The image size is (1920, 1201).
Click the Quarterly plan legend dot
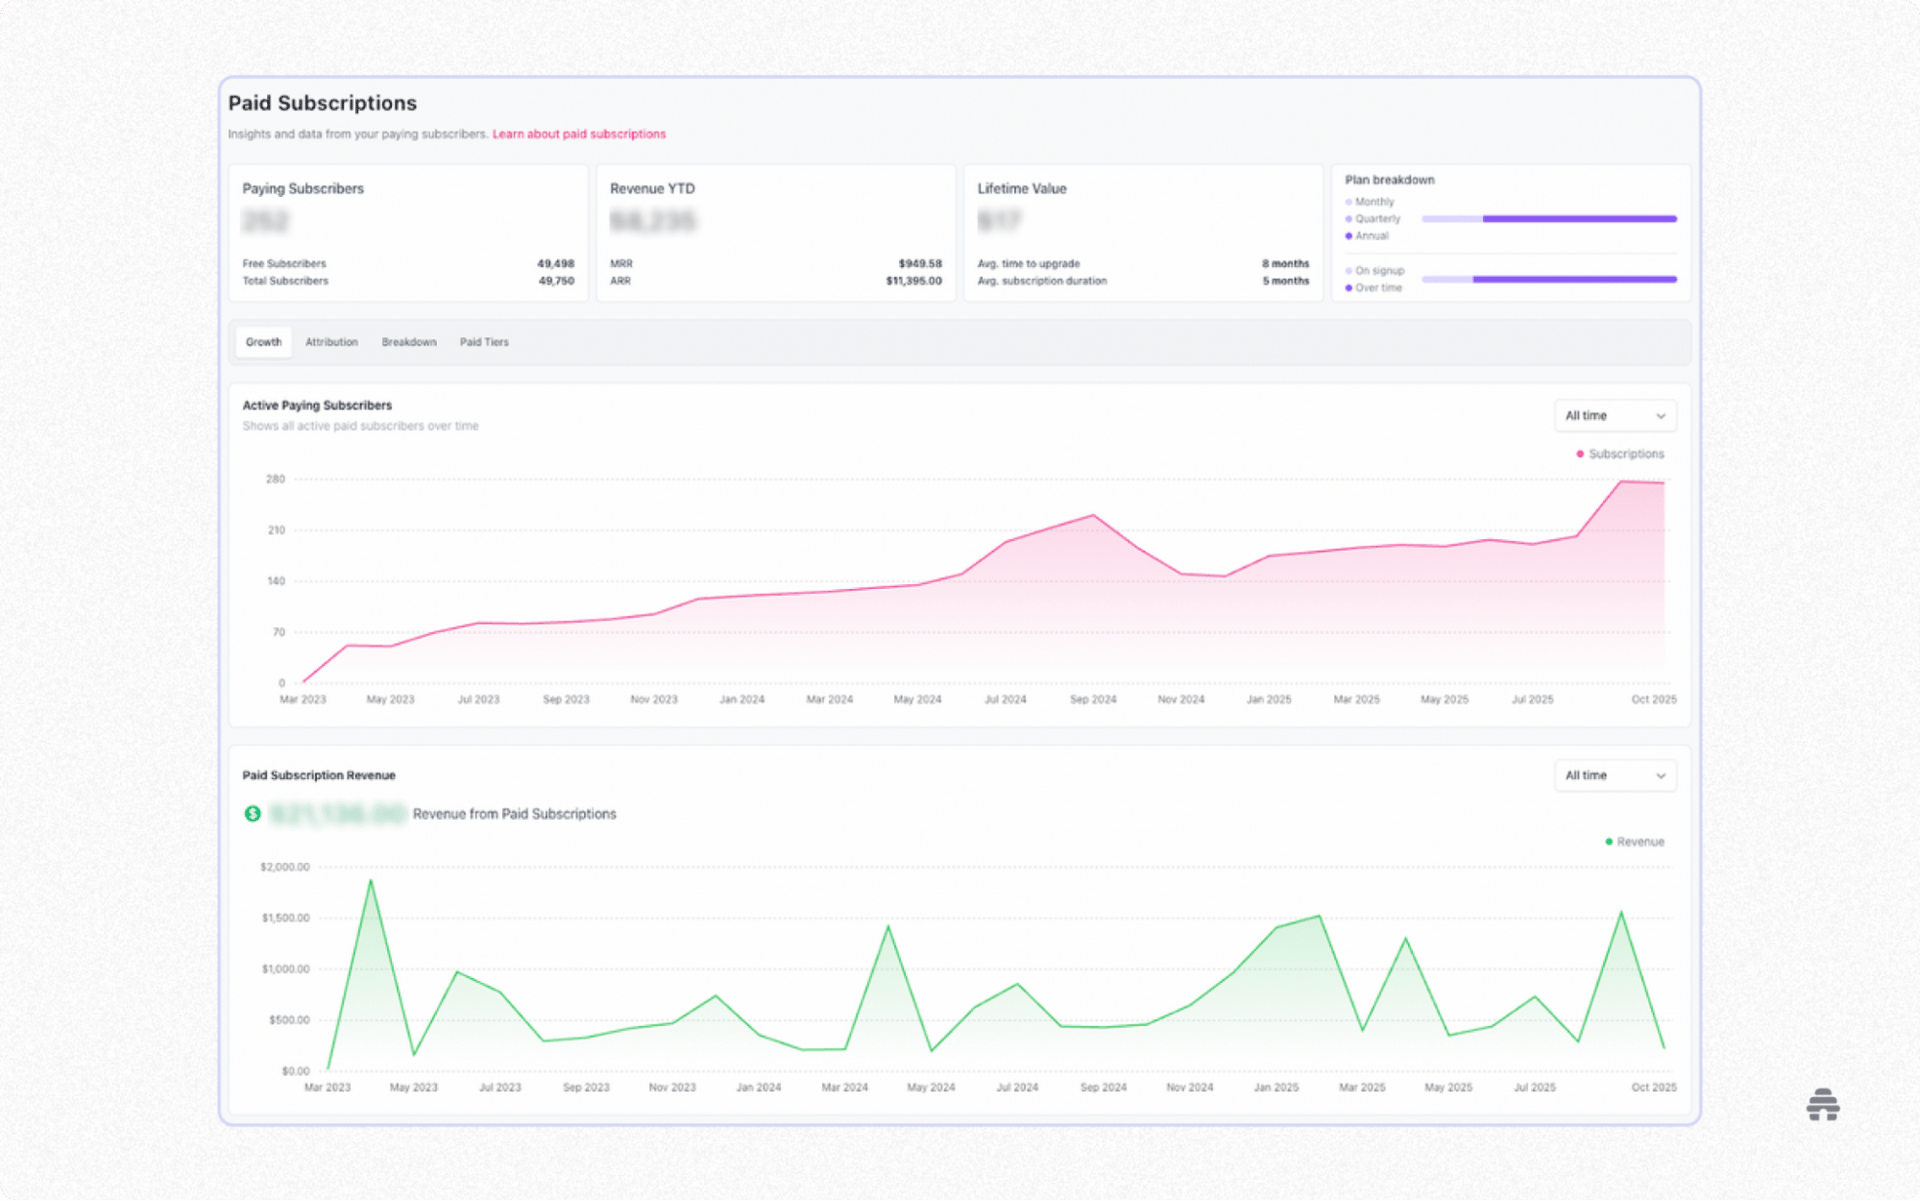click(x=1349, y=219)
